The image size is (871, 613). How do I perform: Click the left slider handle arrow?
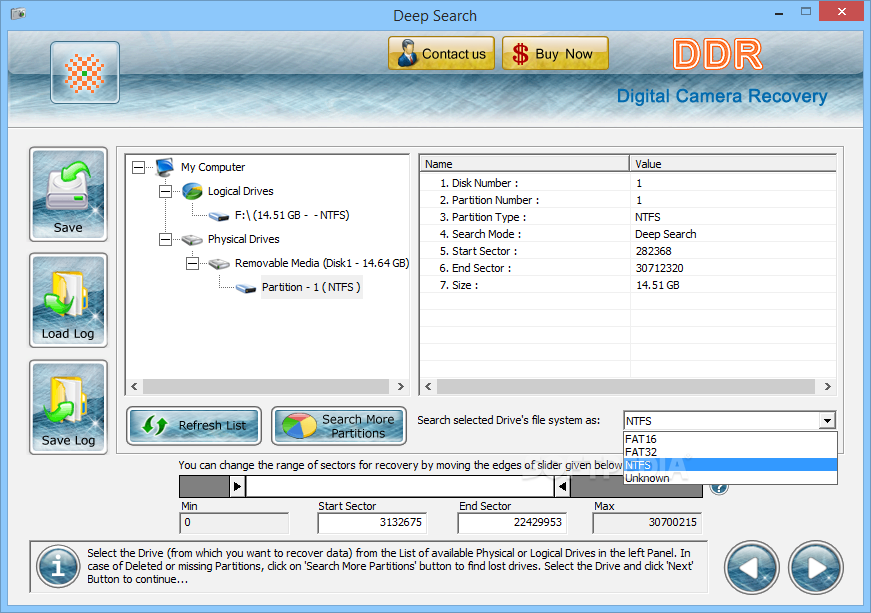click(237, 487)
